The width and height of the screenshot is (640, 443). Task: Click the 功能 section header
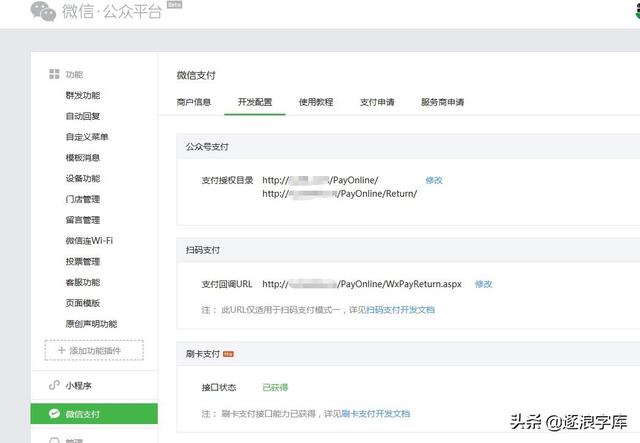pos(74,74)
